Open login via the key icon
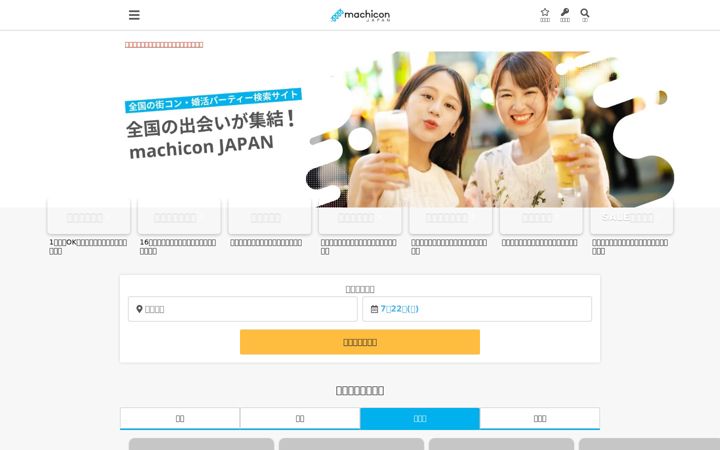The image size is (720, 450). (565, 15)
